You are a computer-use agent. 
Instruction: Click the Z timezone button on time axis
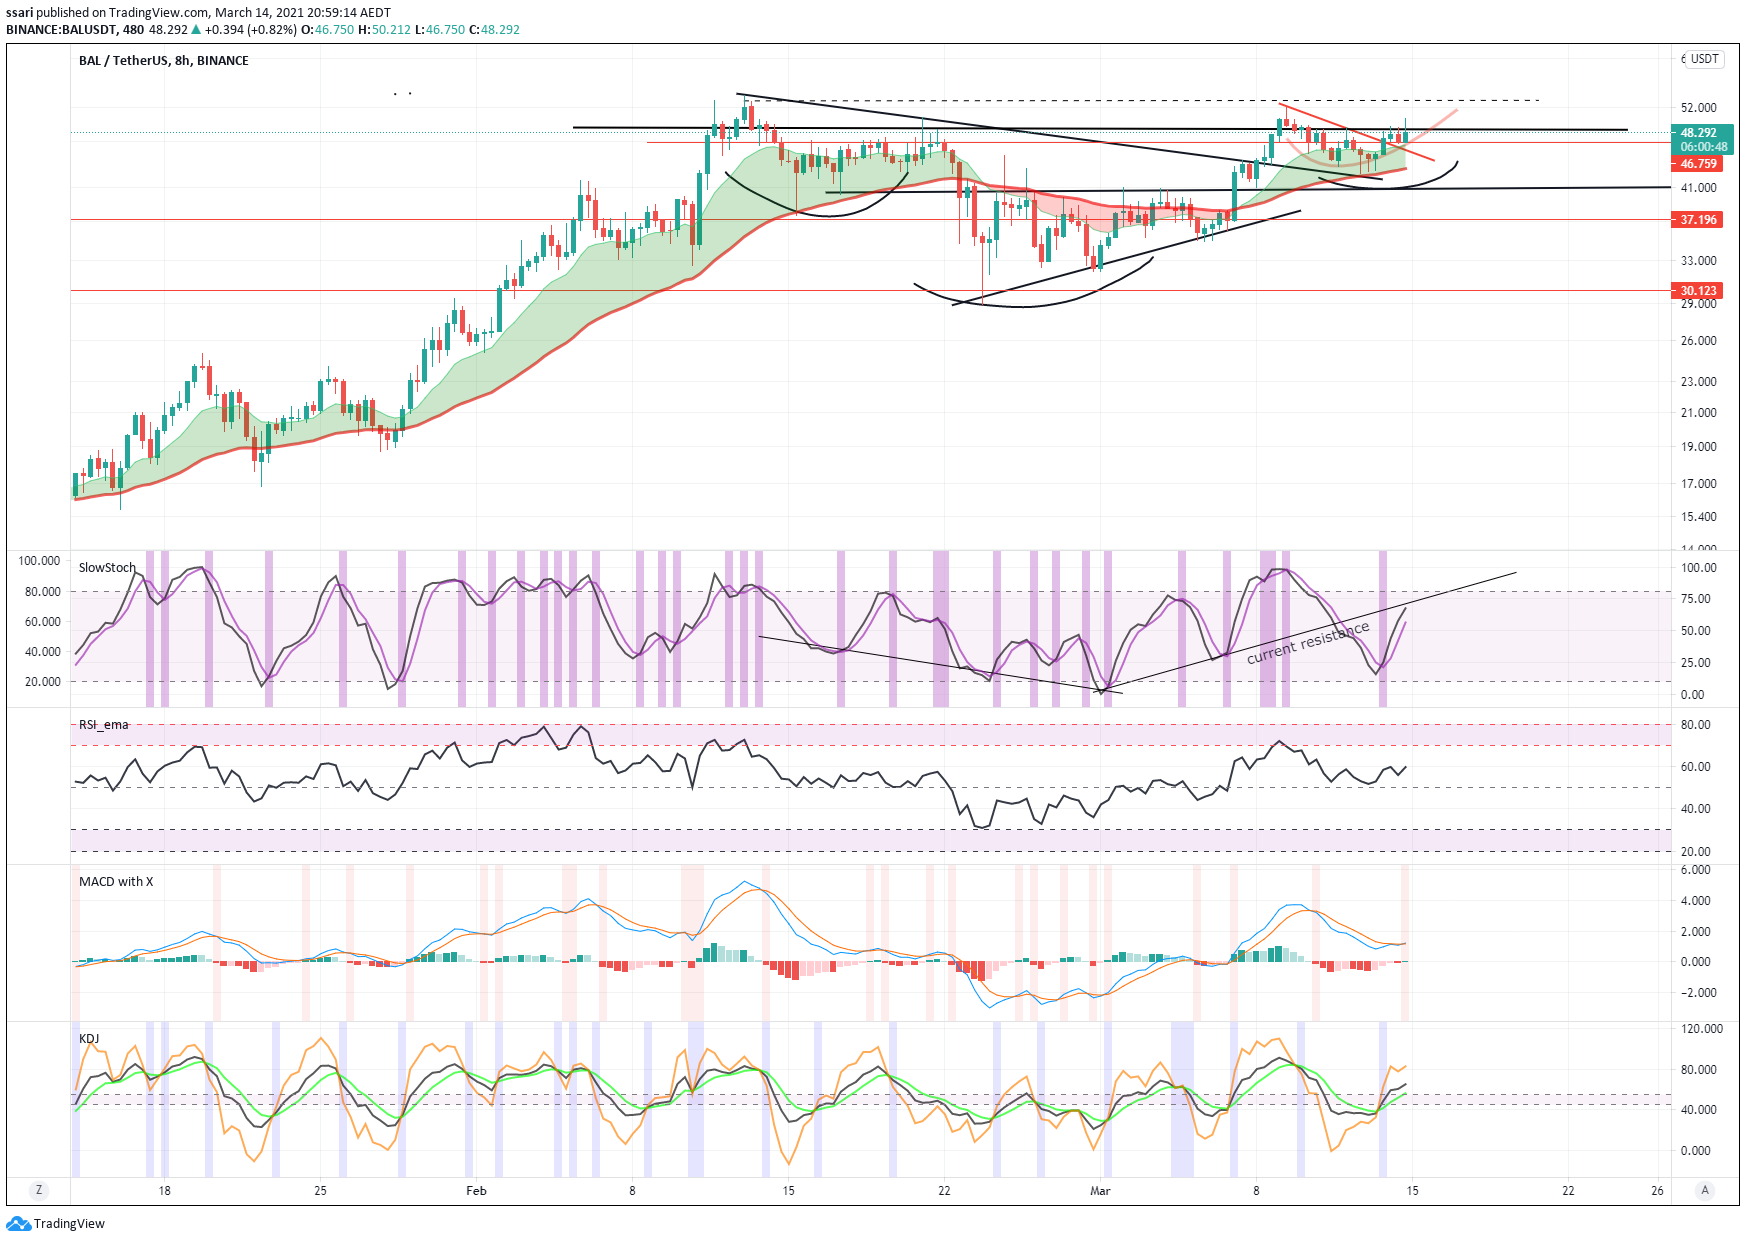tap(39, 1190)
